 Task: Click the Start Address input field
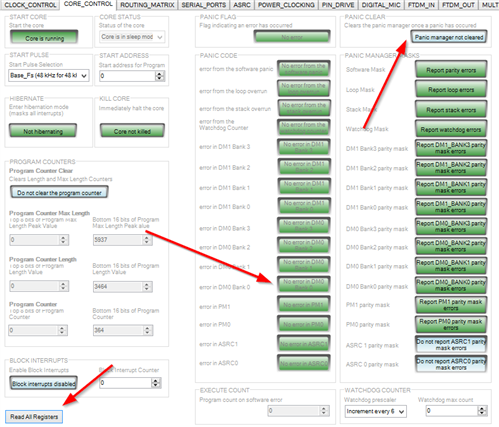coord(127,76)
